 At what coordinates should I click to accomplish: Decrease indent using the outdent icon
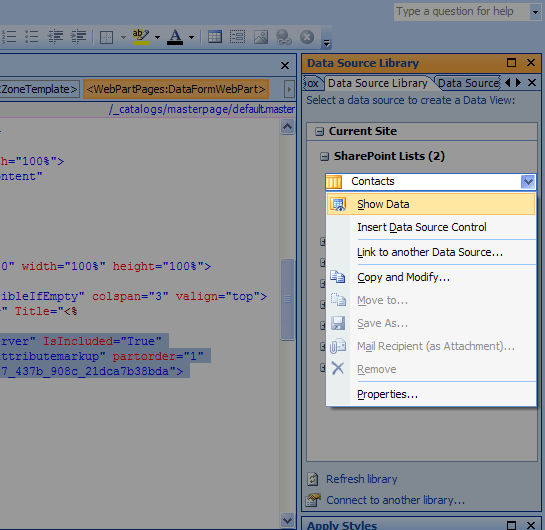coord(55,36)
